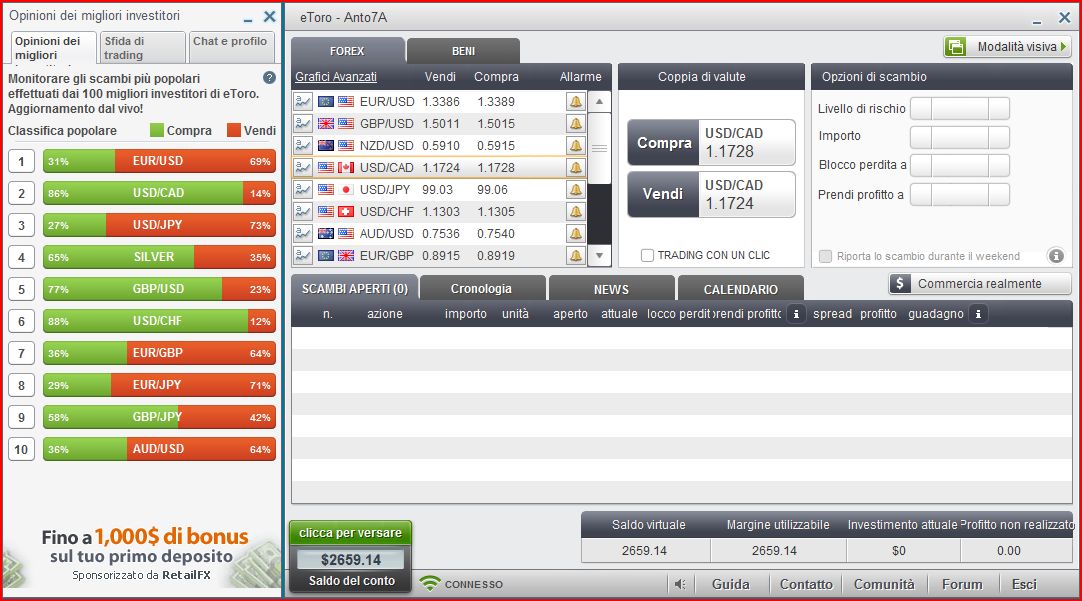This screenshot has height=601, width=1082.
Task: Open the chart icon for USD/CHF
Action: [x=303, y=212]
